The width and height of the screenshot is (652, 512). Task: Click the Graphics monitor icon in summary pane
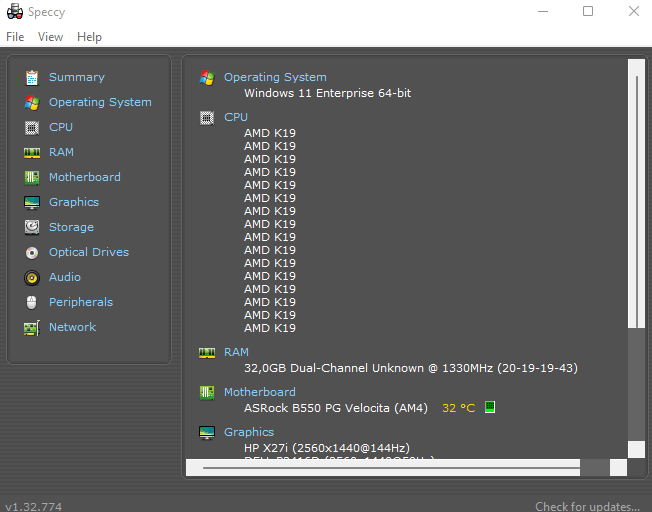pyautogui.click(x=207, y=433)
